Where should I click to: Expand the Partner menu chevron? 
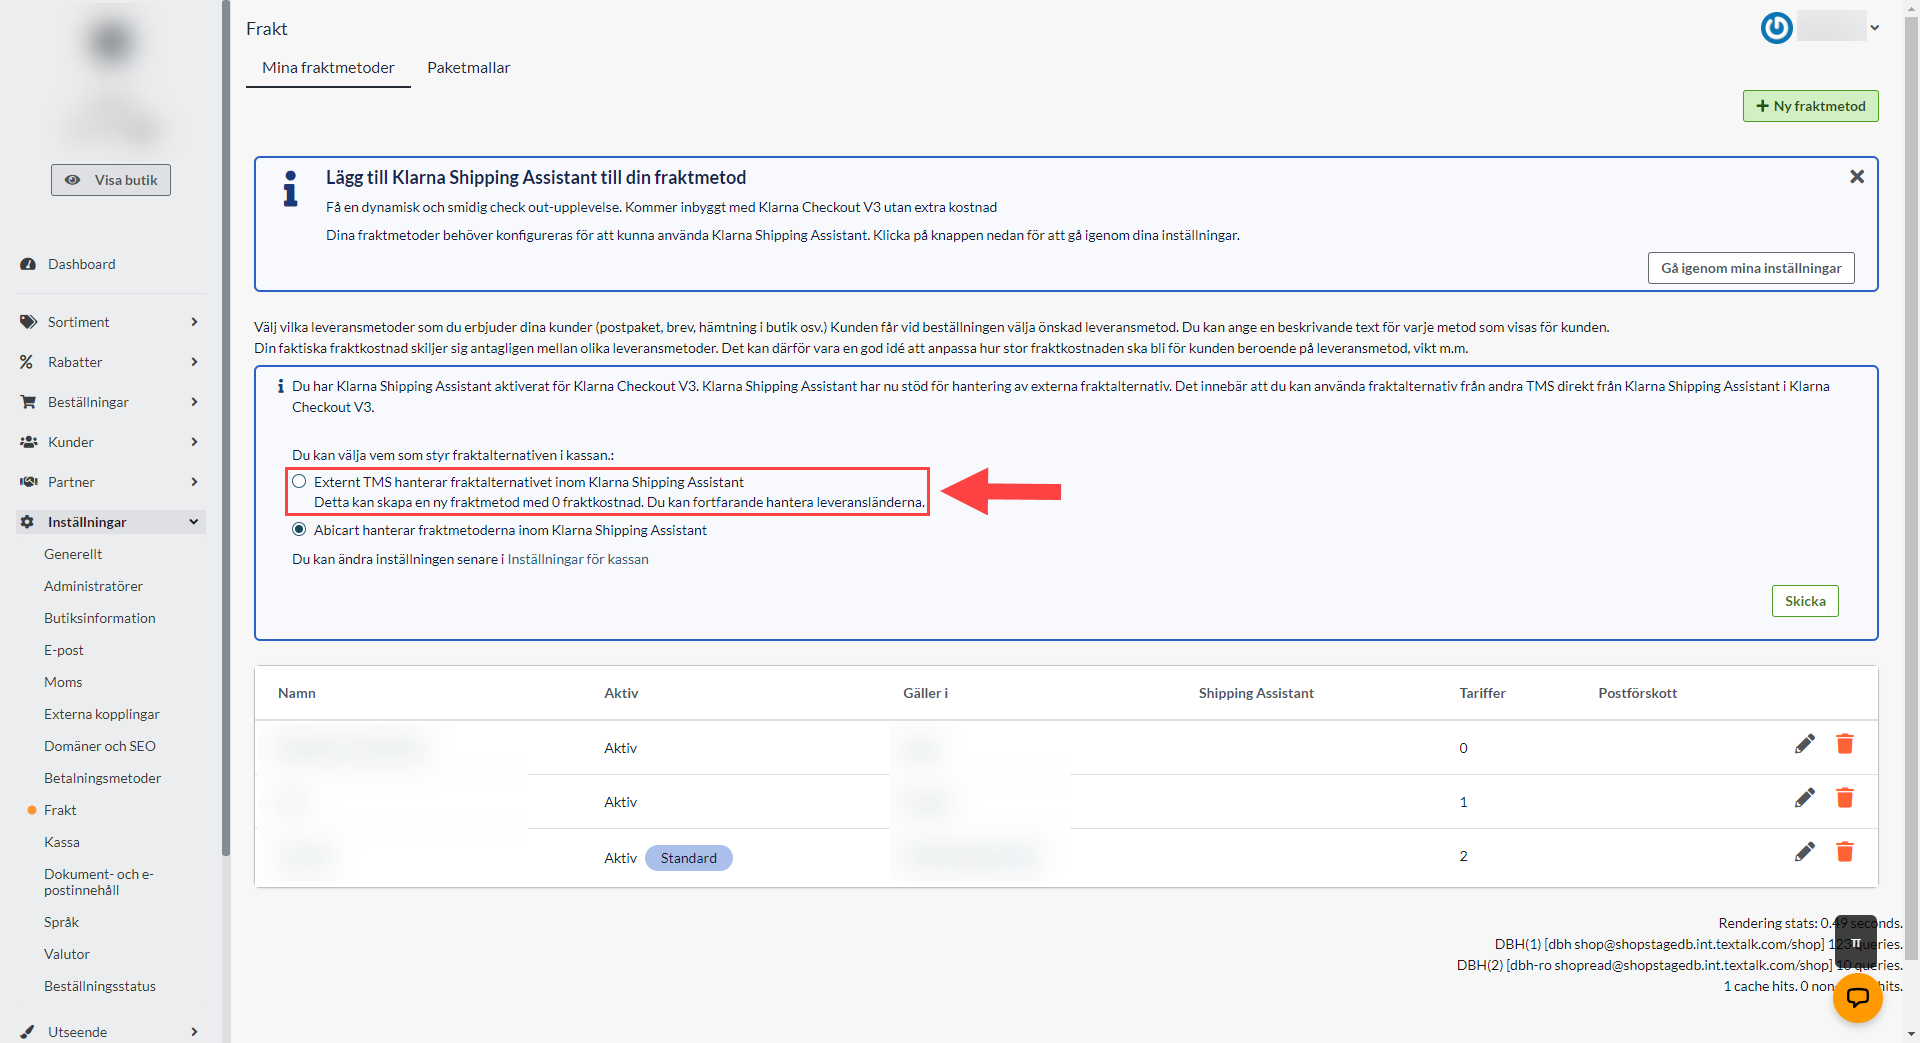194,482
